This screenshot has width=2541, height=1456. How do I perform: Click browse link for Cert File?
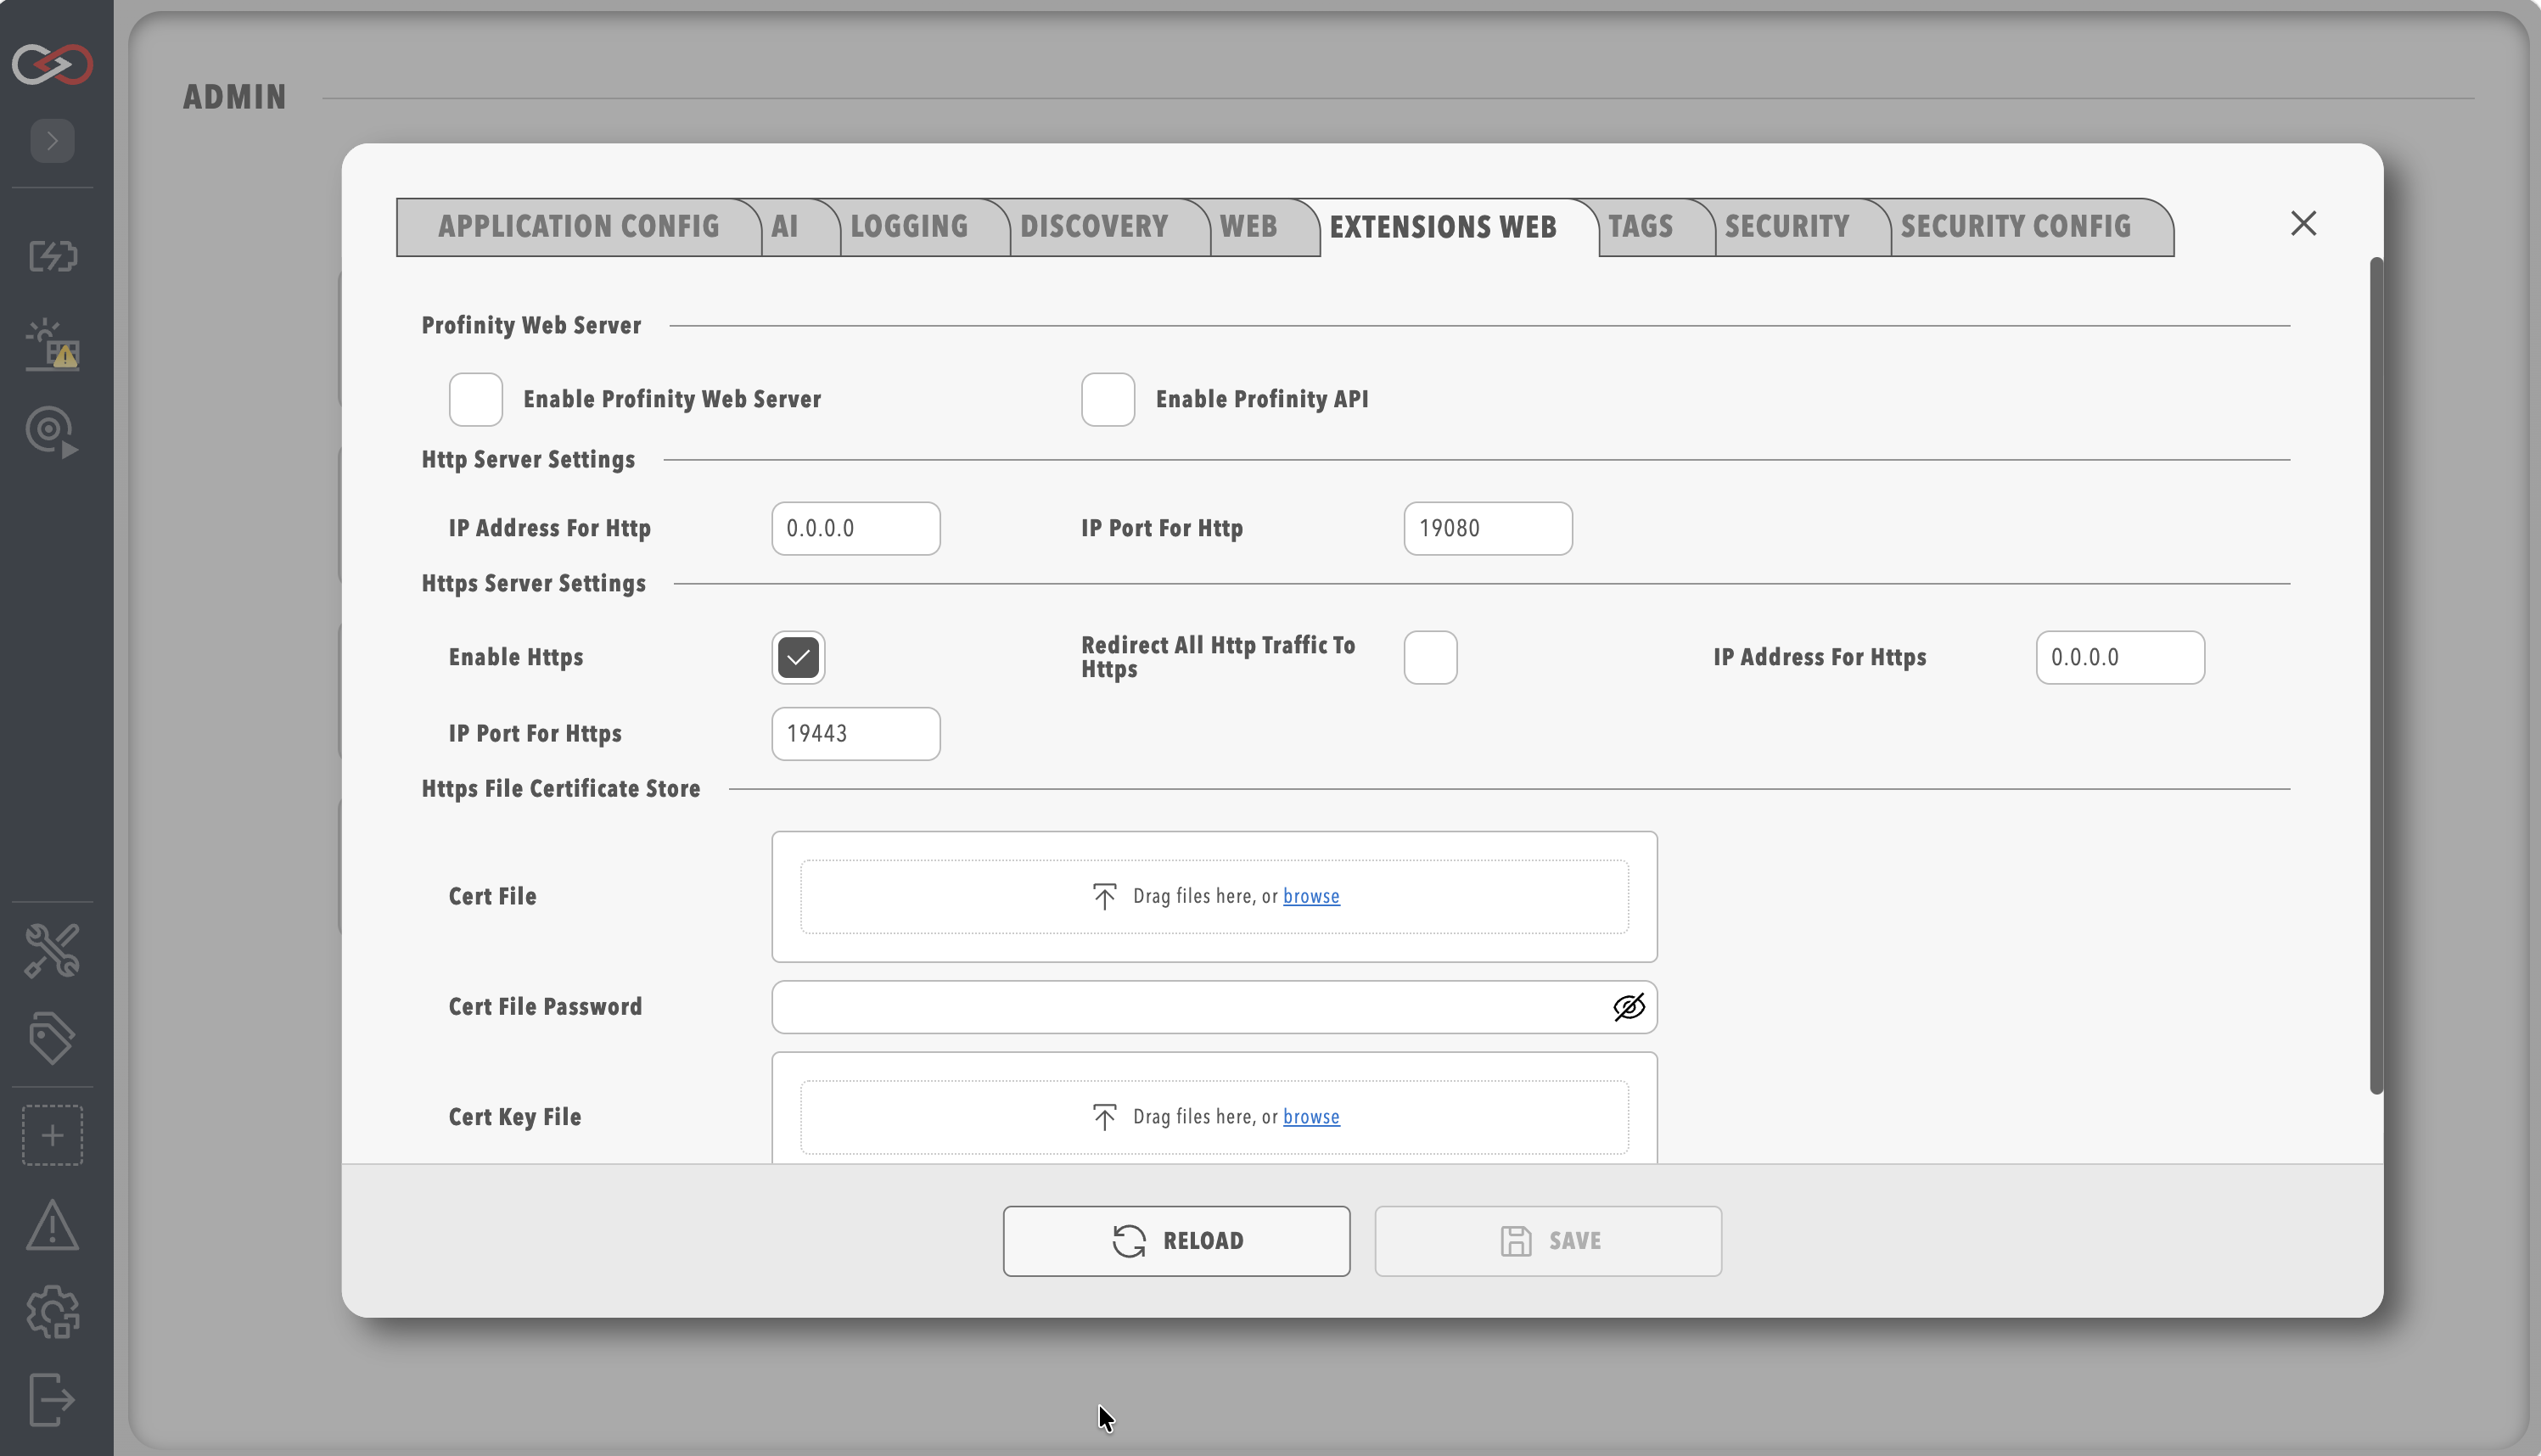1310,896
